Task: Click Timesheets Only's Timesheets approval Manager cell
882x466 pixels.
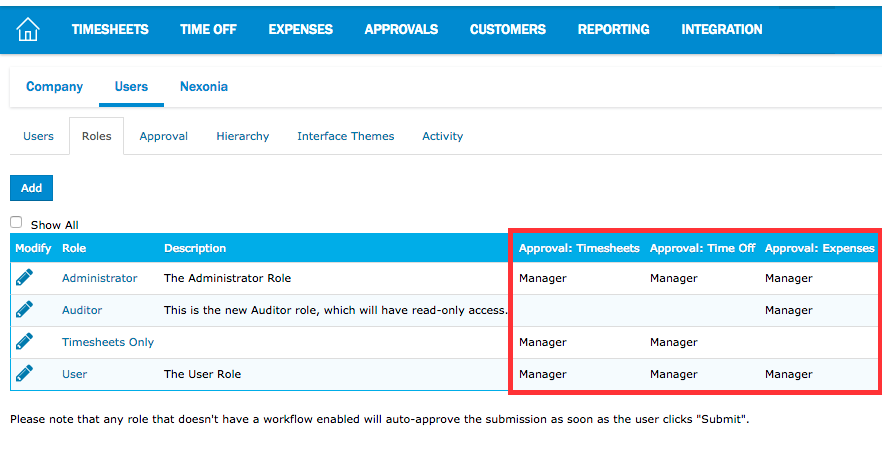Action: [543, 342]
